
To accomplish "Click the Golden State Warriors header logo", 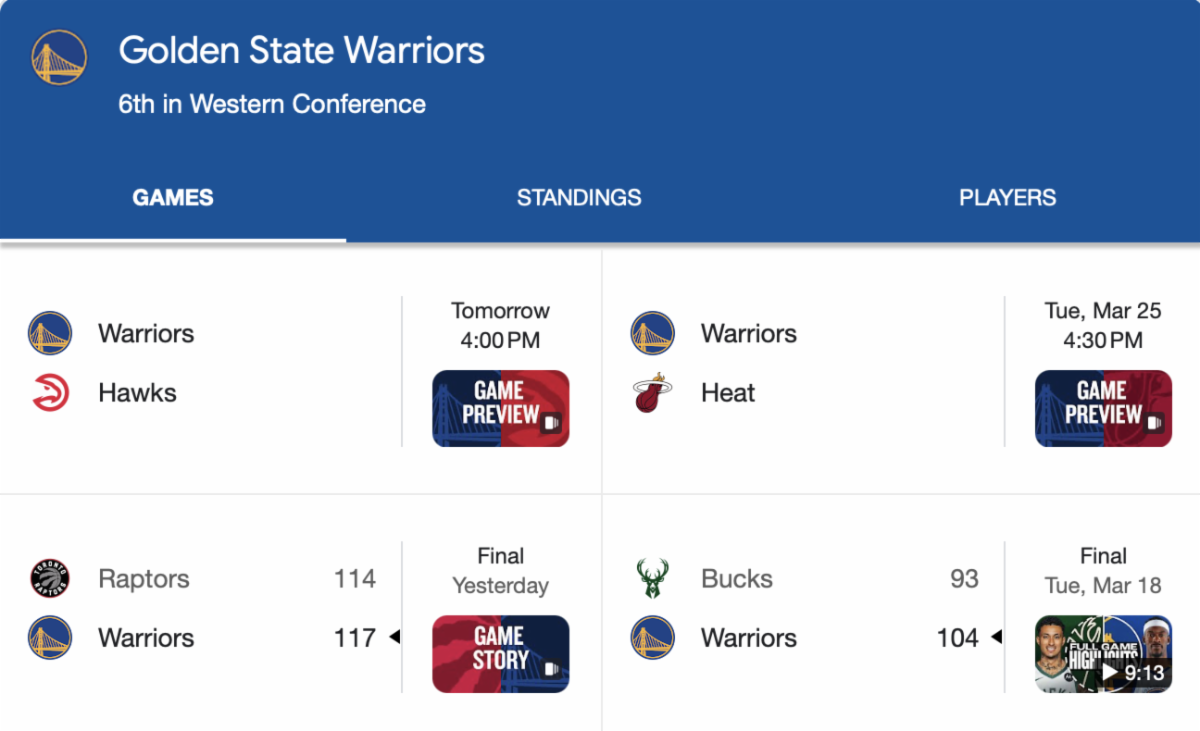I will [59, 57].
